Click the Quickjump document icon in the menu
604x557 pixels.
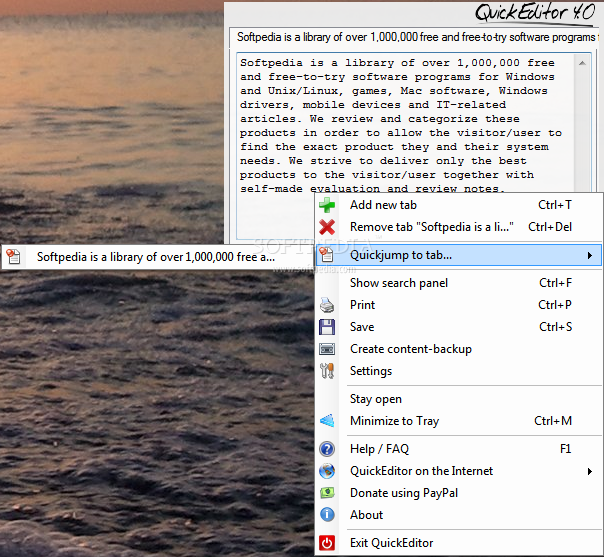click(x=326, y=255)
